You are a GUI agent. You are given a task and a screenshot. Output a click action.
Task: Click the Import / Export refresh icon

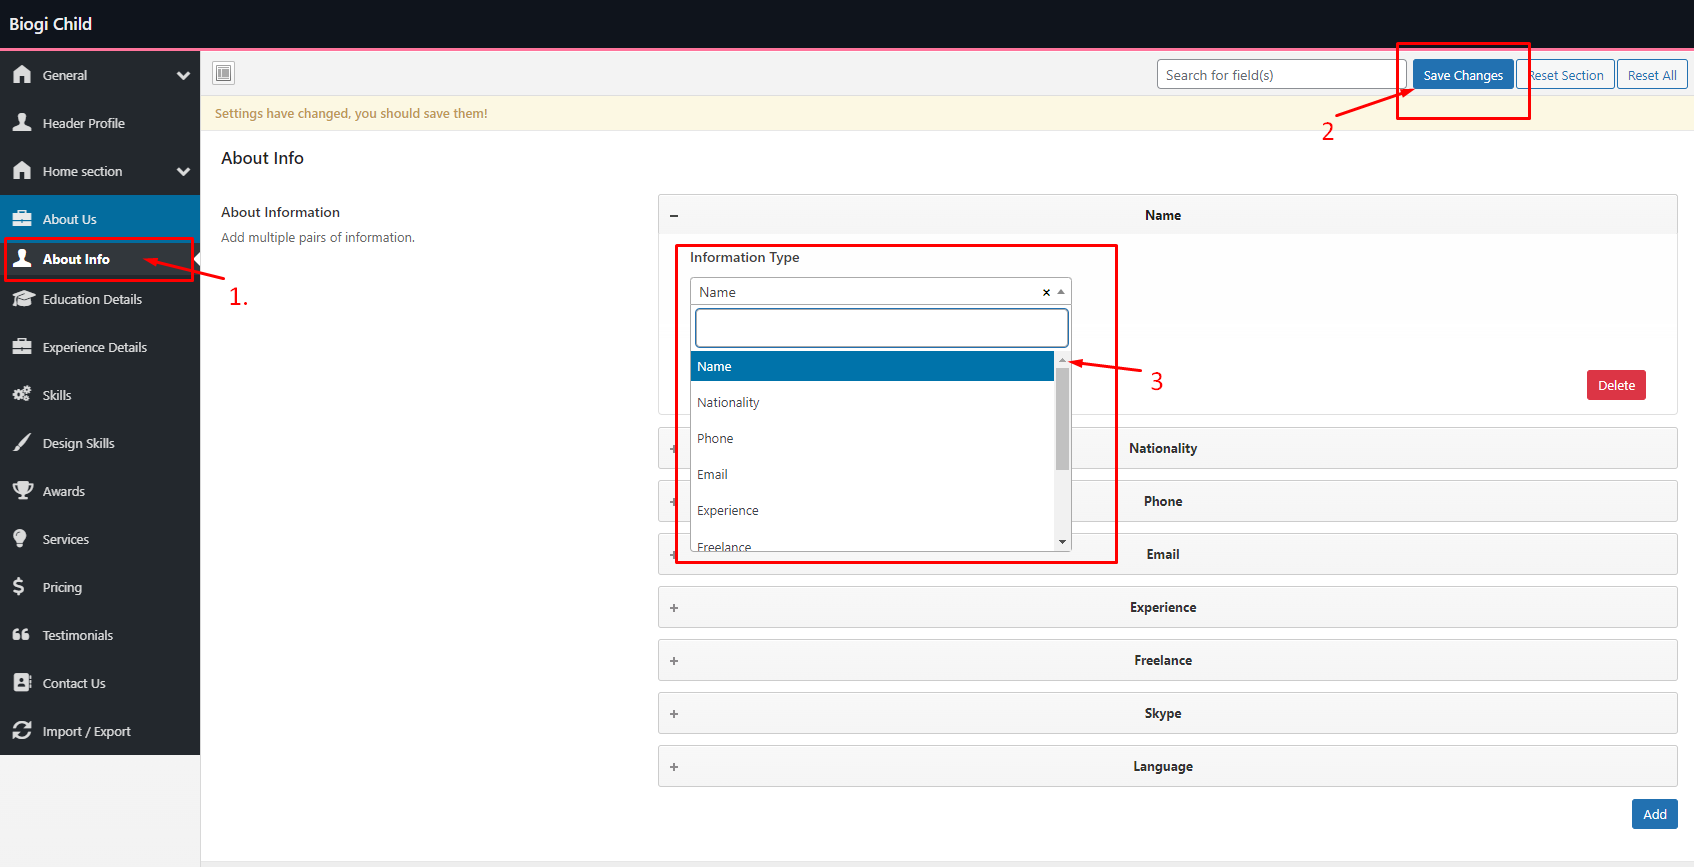click(x=22, y=730)
